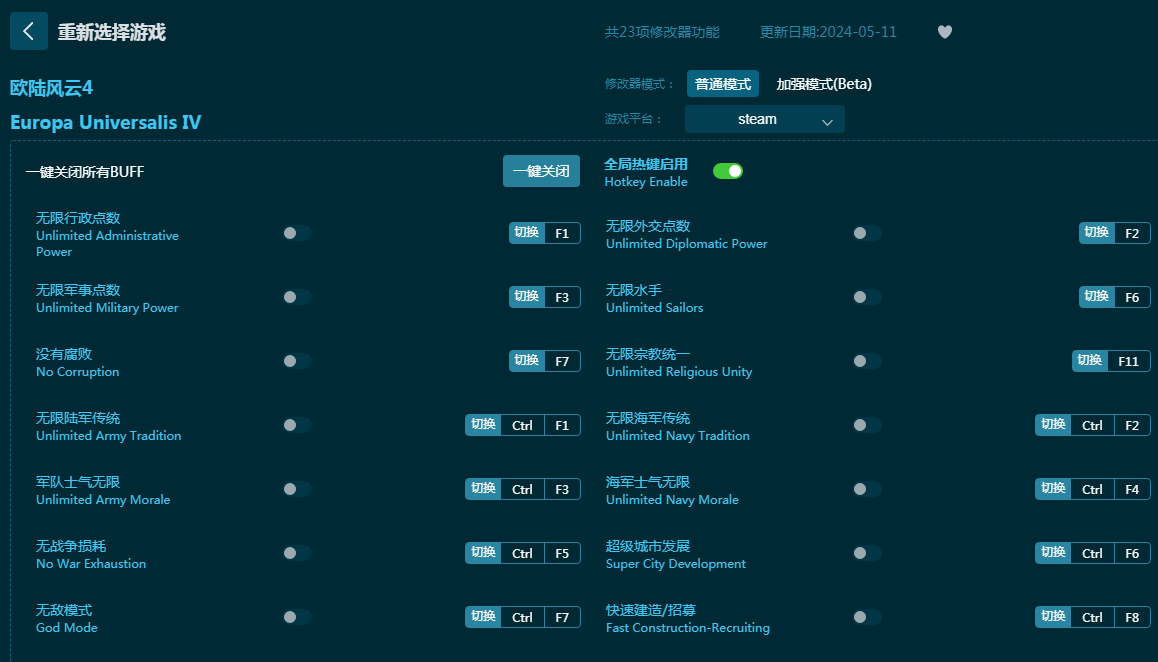The width and height of the screenshot is (1158, 662).
Task: Click the 共23项修改器功能 text
Action: tap(662, 32)
